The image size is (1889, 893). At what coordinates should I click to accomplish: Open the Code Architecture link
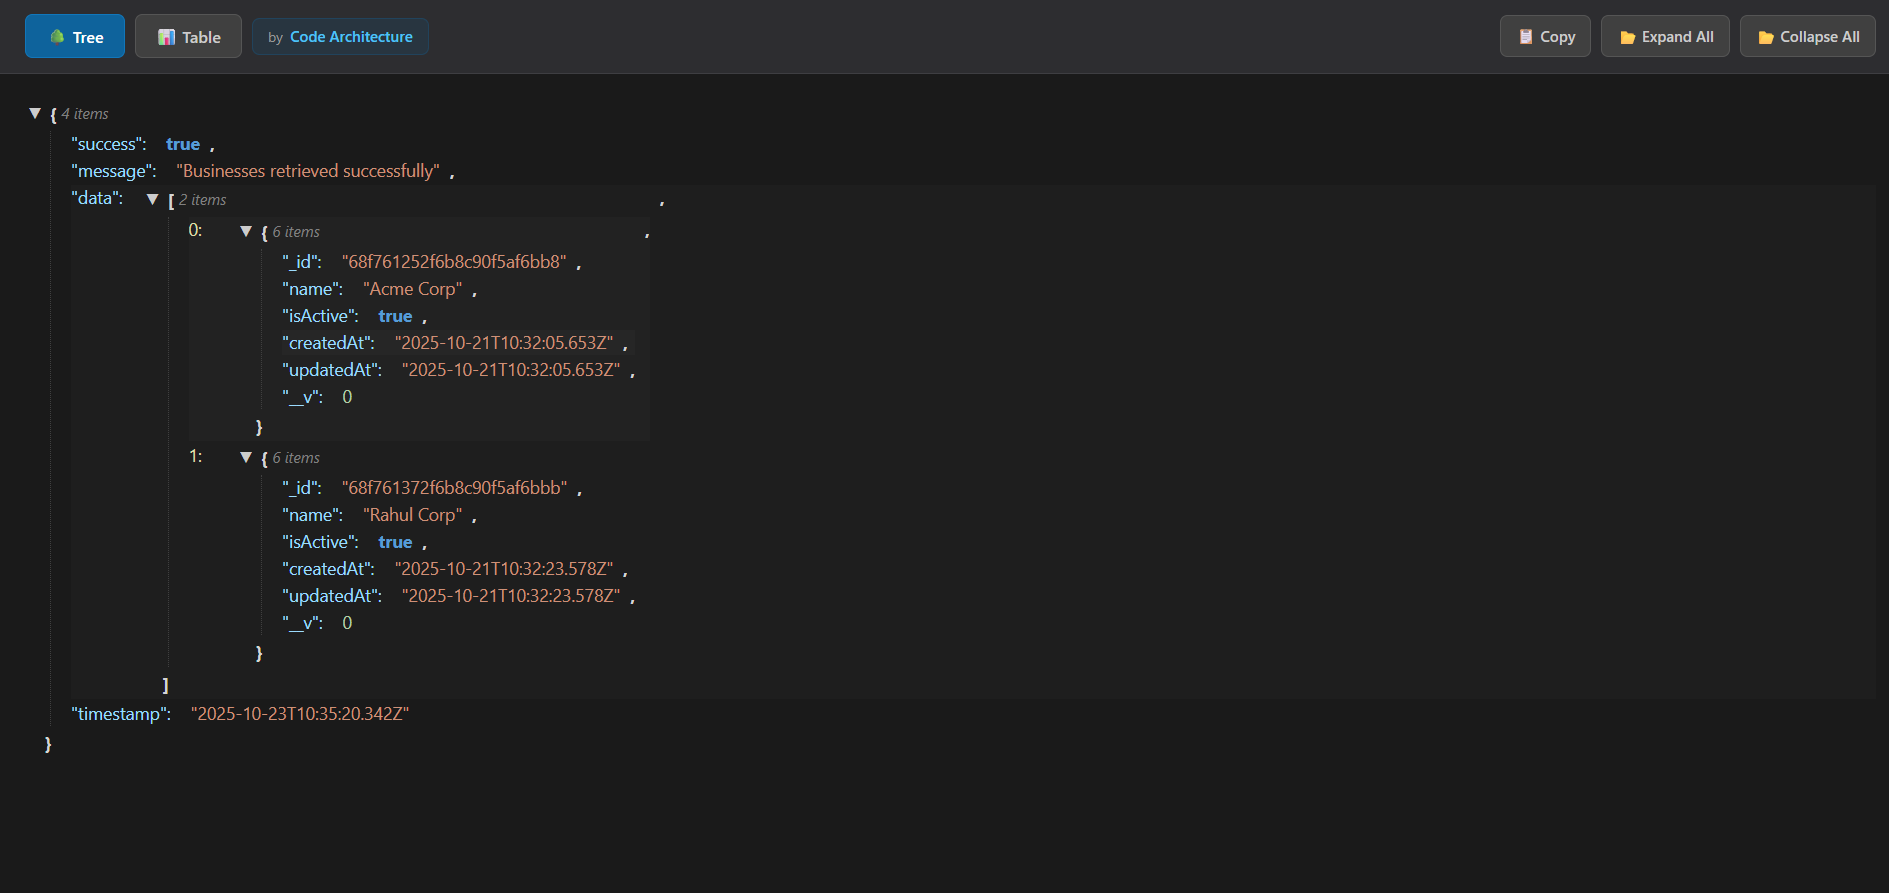coord(351,37)
